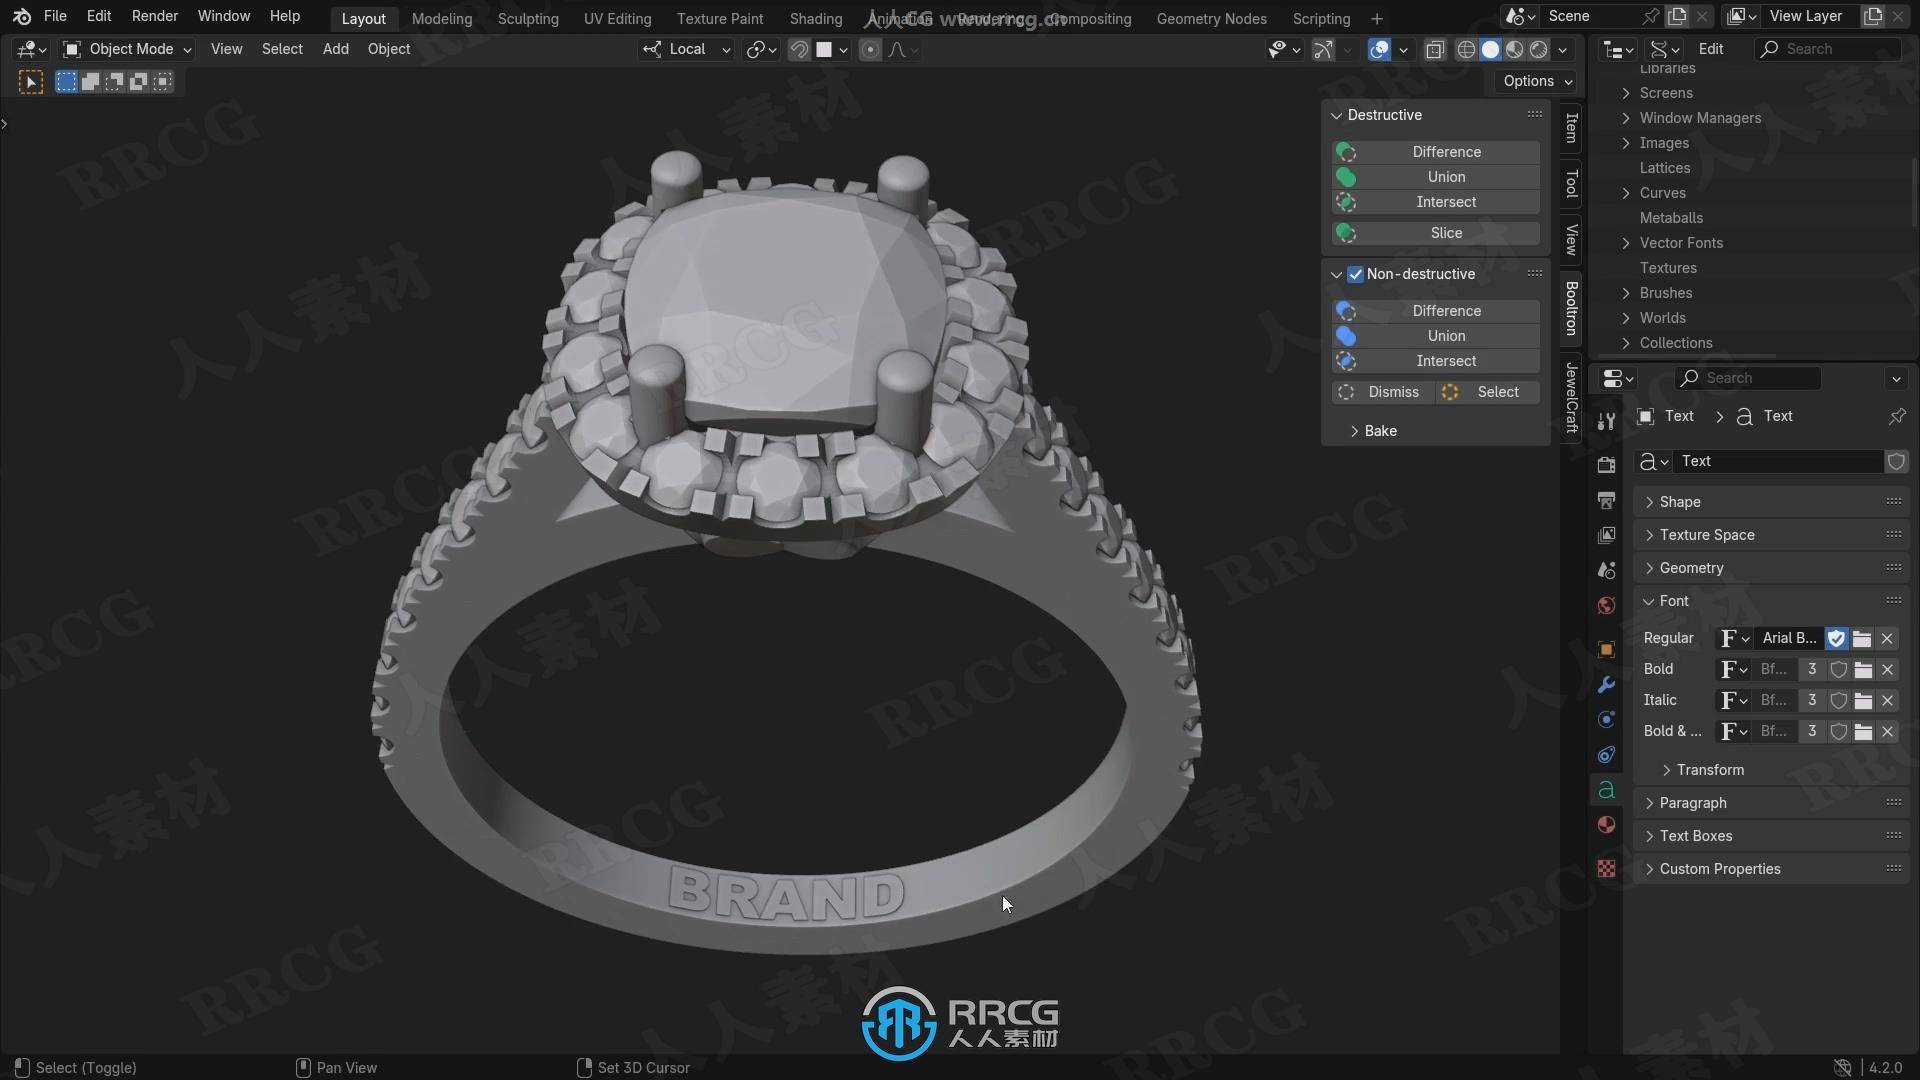This screenshot has width=1920, height=1080.
Task: Open the Object Mode dropdown
Action: pos(127,49)
